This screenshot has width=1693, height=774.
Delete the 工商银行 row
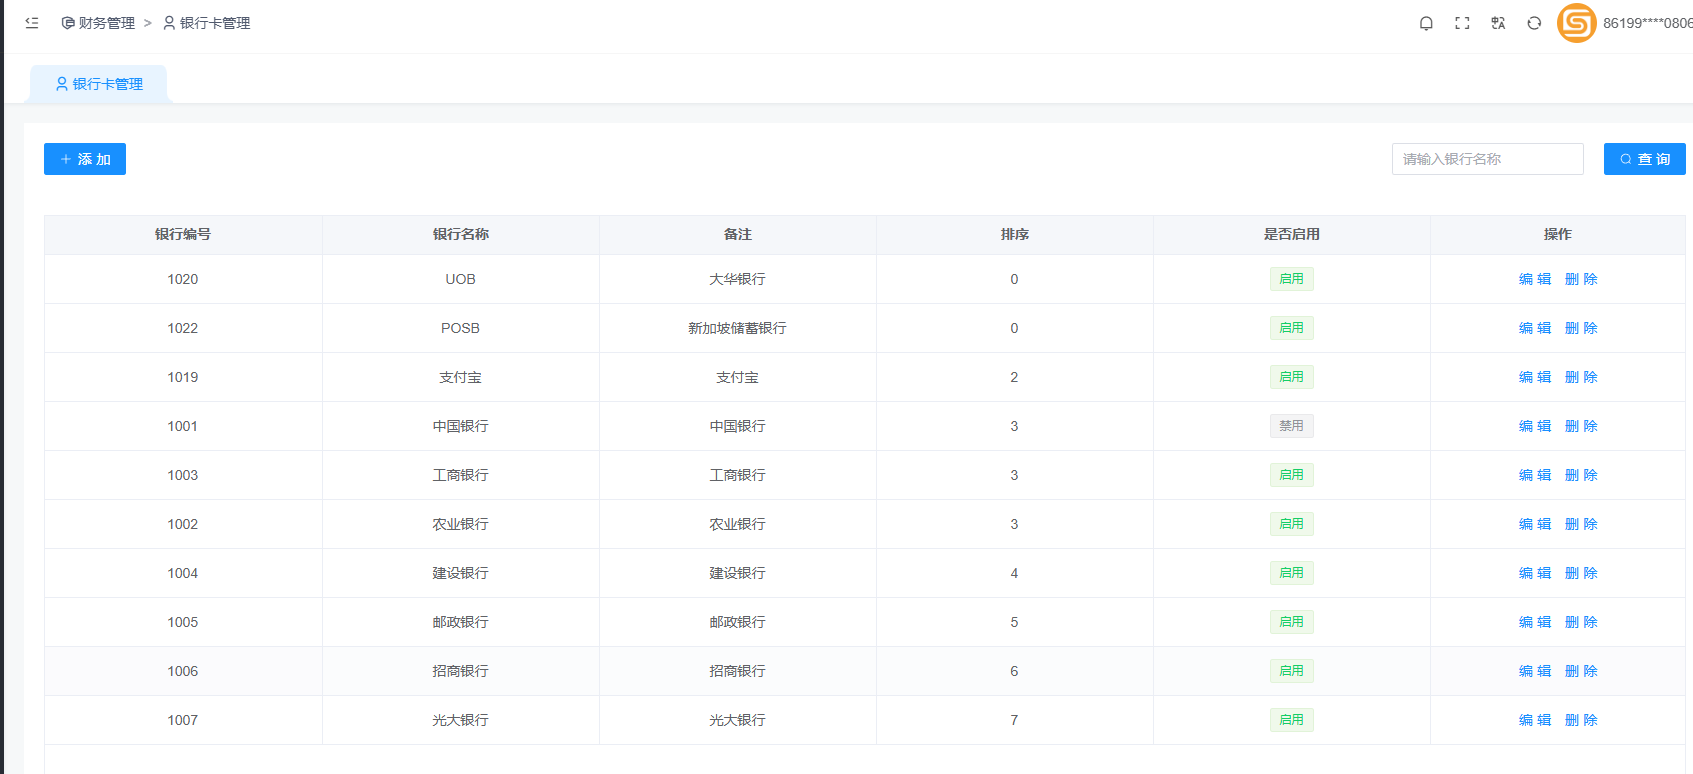(1581, 475)
